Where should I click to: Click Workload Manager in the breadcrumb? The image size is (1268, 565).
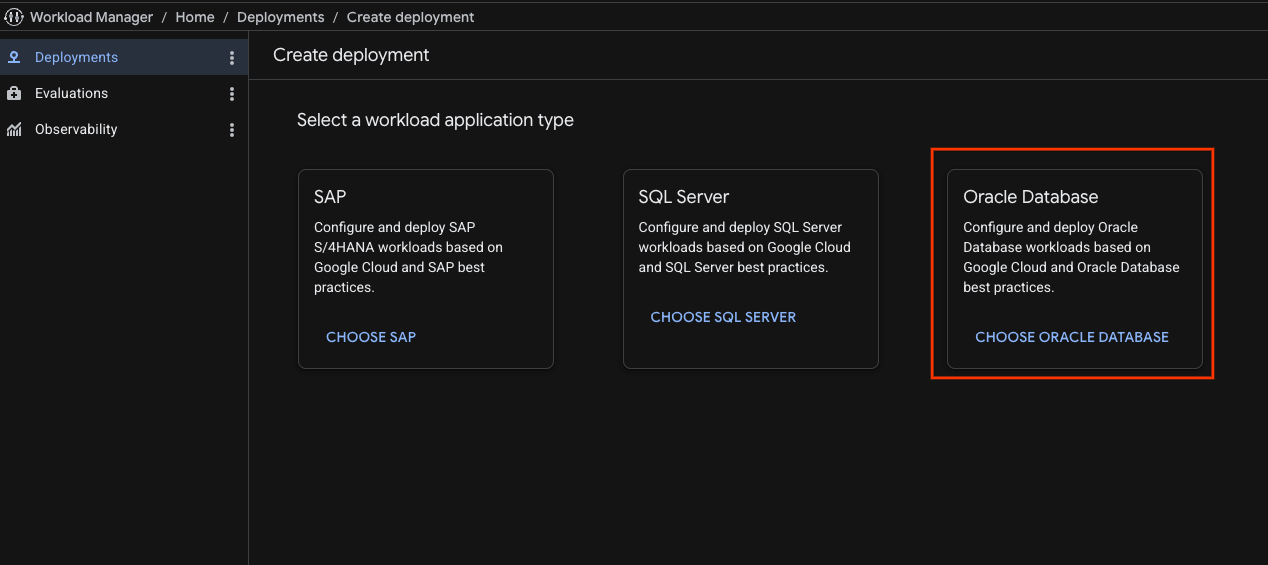point(91,17)
